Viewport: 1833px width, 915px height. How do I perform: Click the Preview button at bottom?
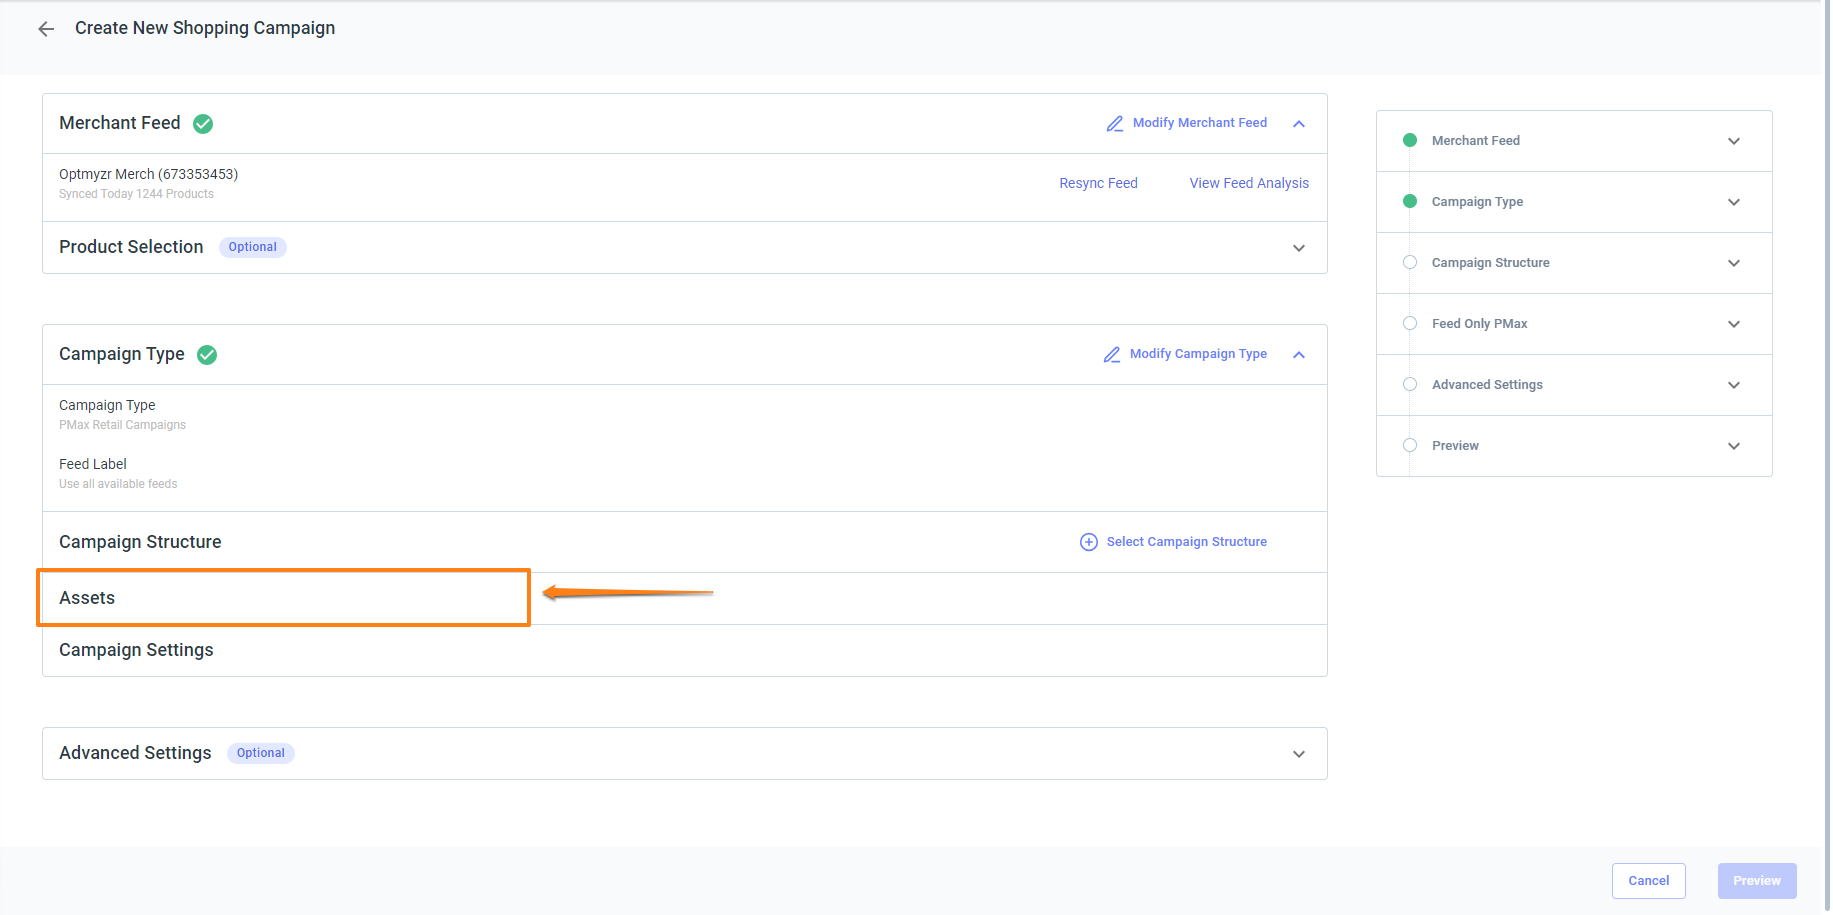tap(1757, 881)
